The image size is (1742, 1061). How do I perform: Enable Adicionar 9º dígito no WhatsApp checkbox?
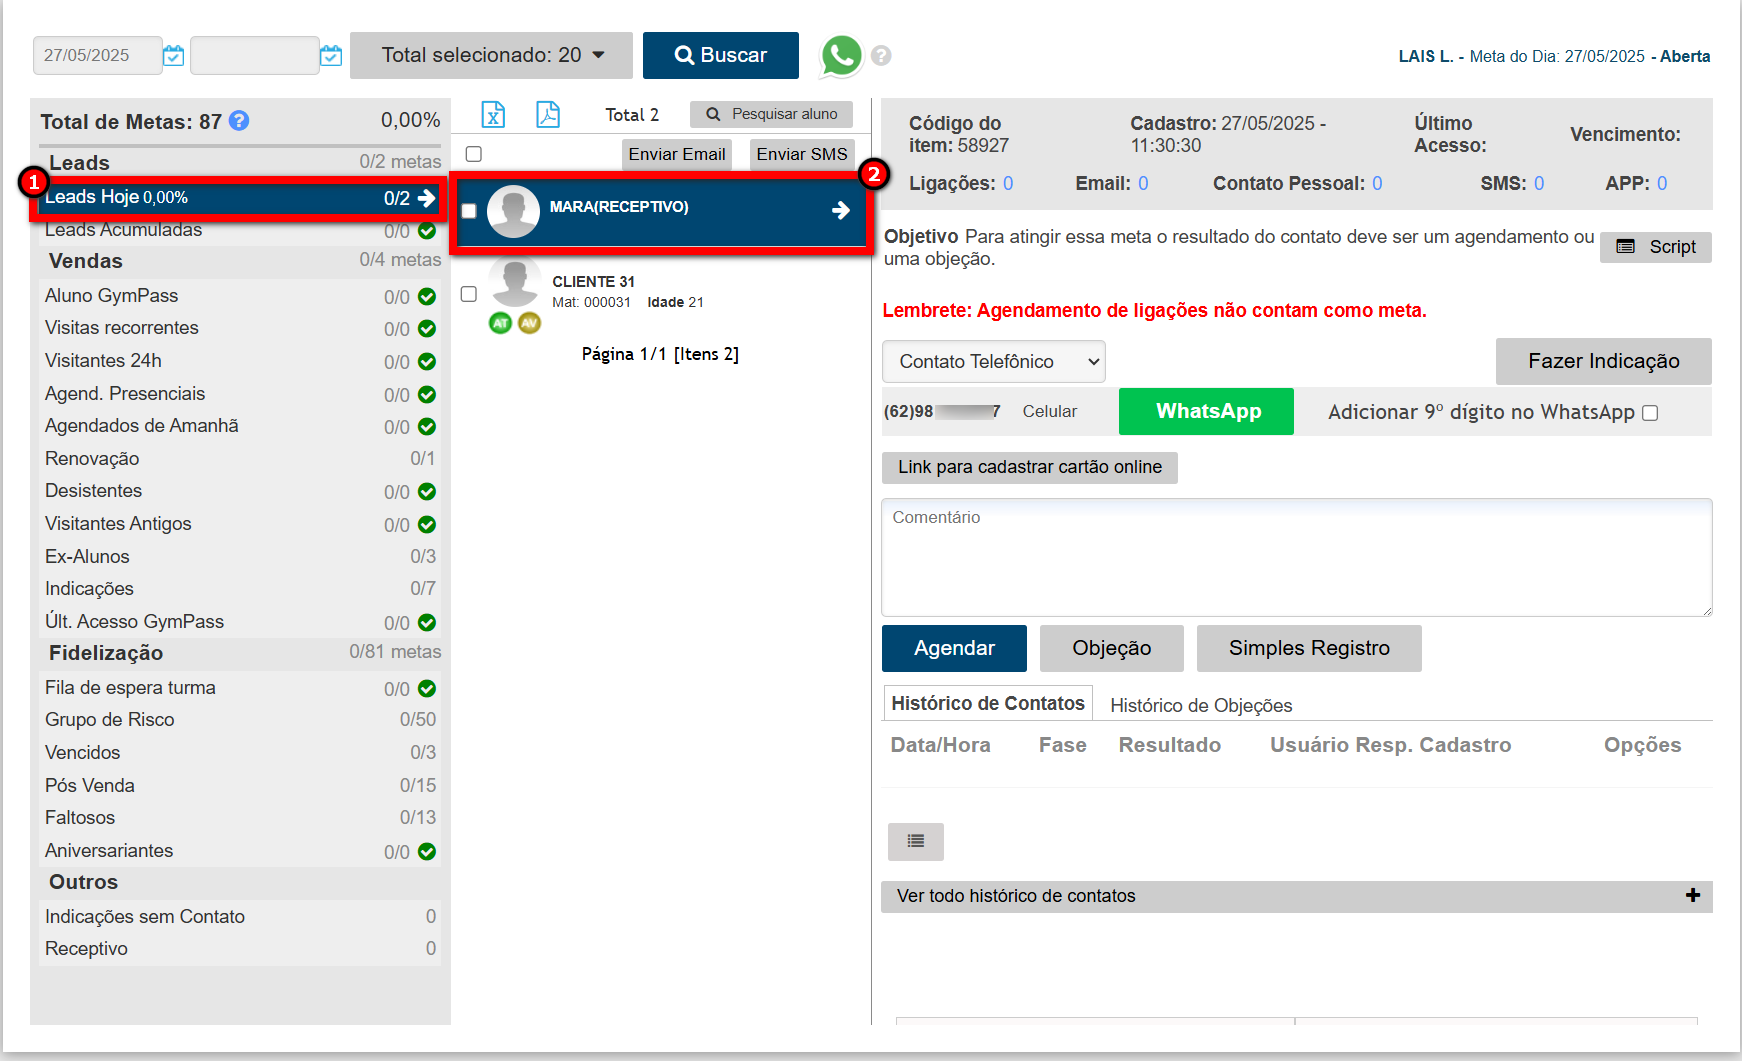point(1650,413)
